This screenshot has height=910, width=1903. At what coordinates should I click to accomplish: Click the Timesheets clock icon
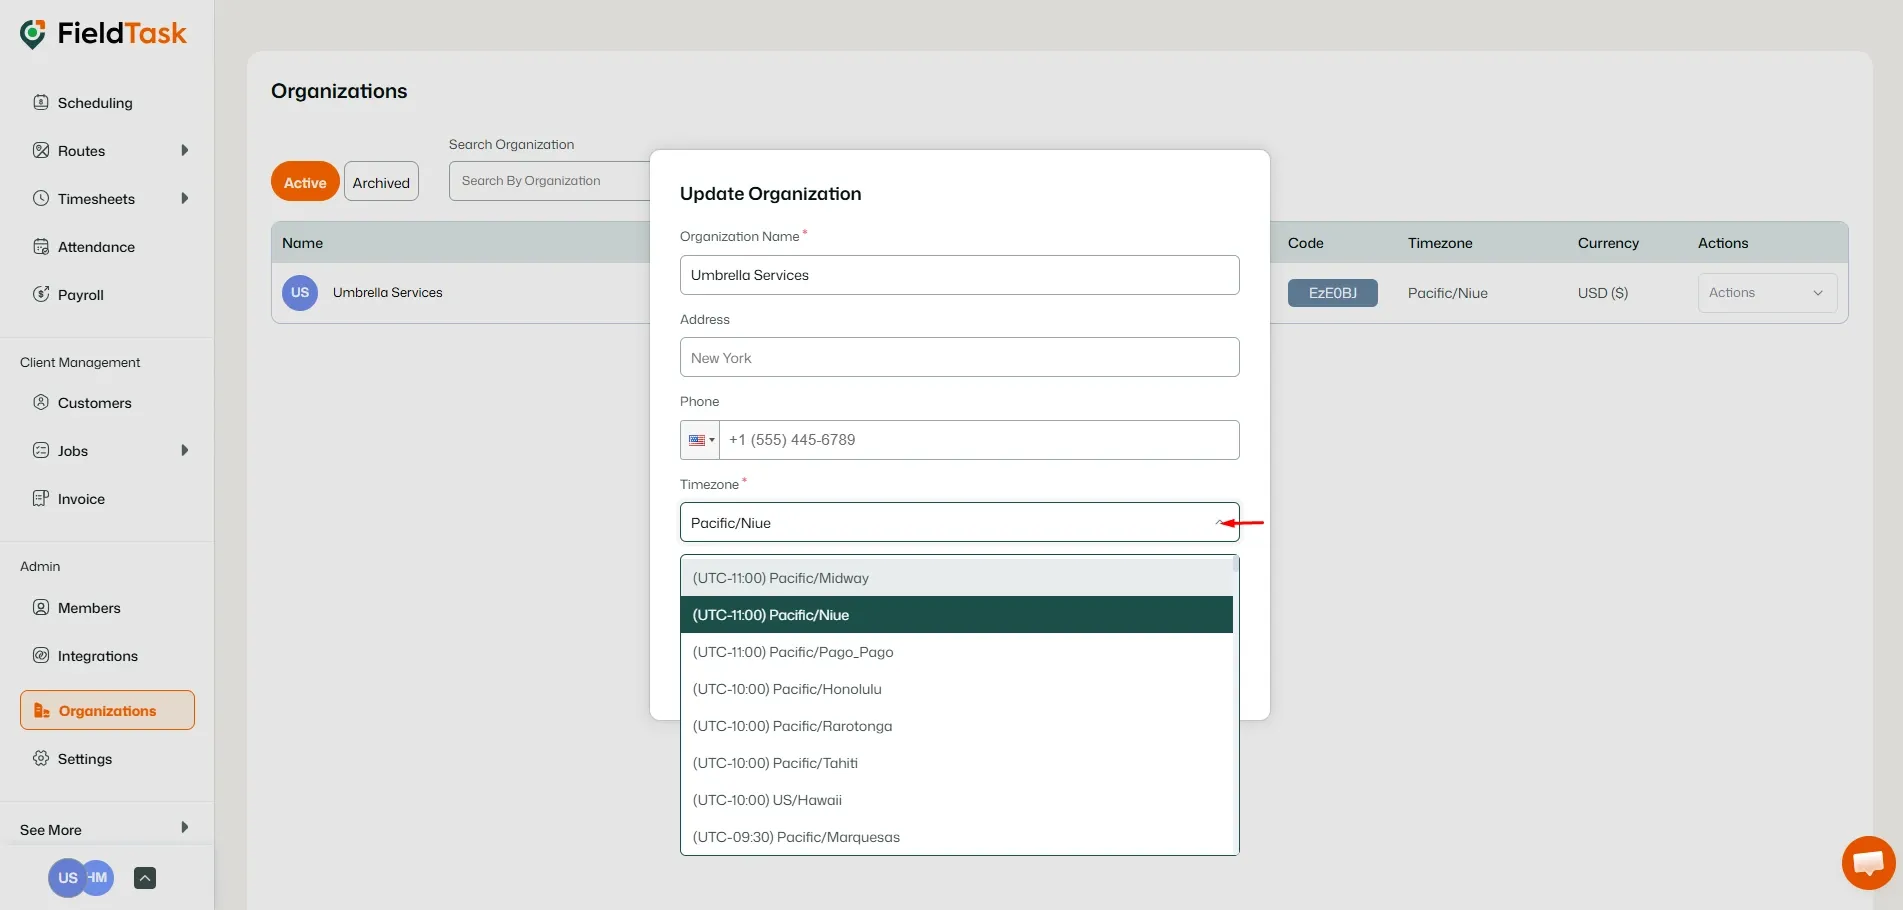(x=41, y=198)
